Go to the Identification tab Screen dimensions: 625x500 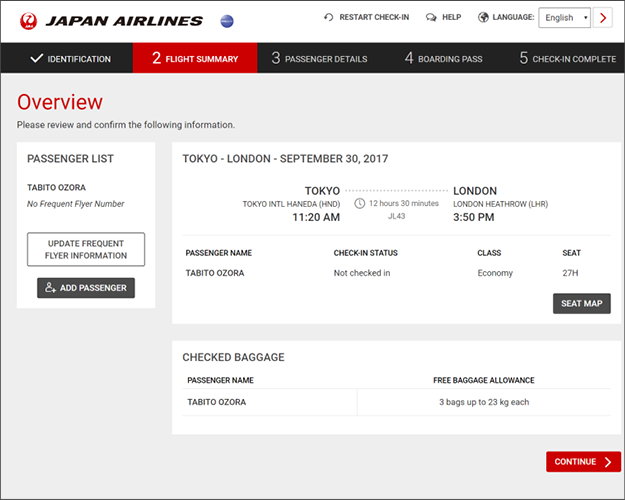pos(70,58)
